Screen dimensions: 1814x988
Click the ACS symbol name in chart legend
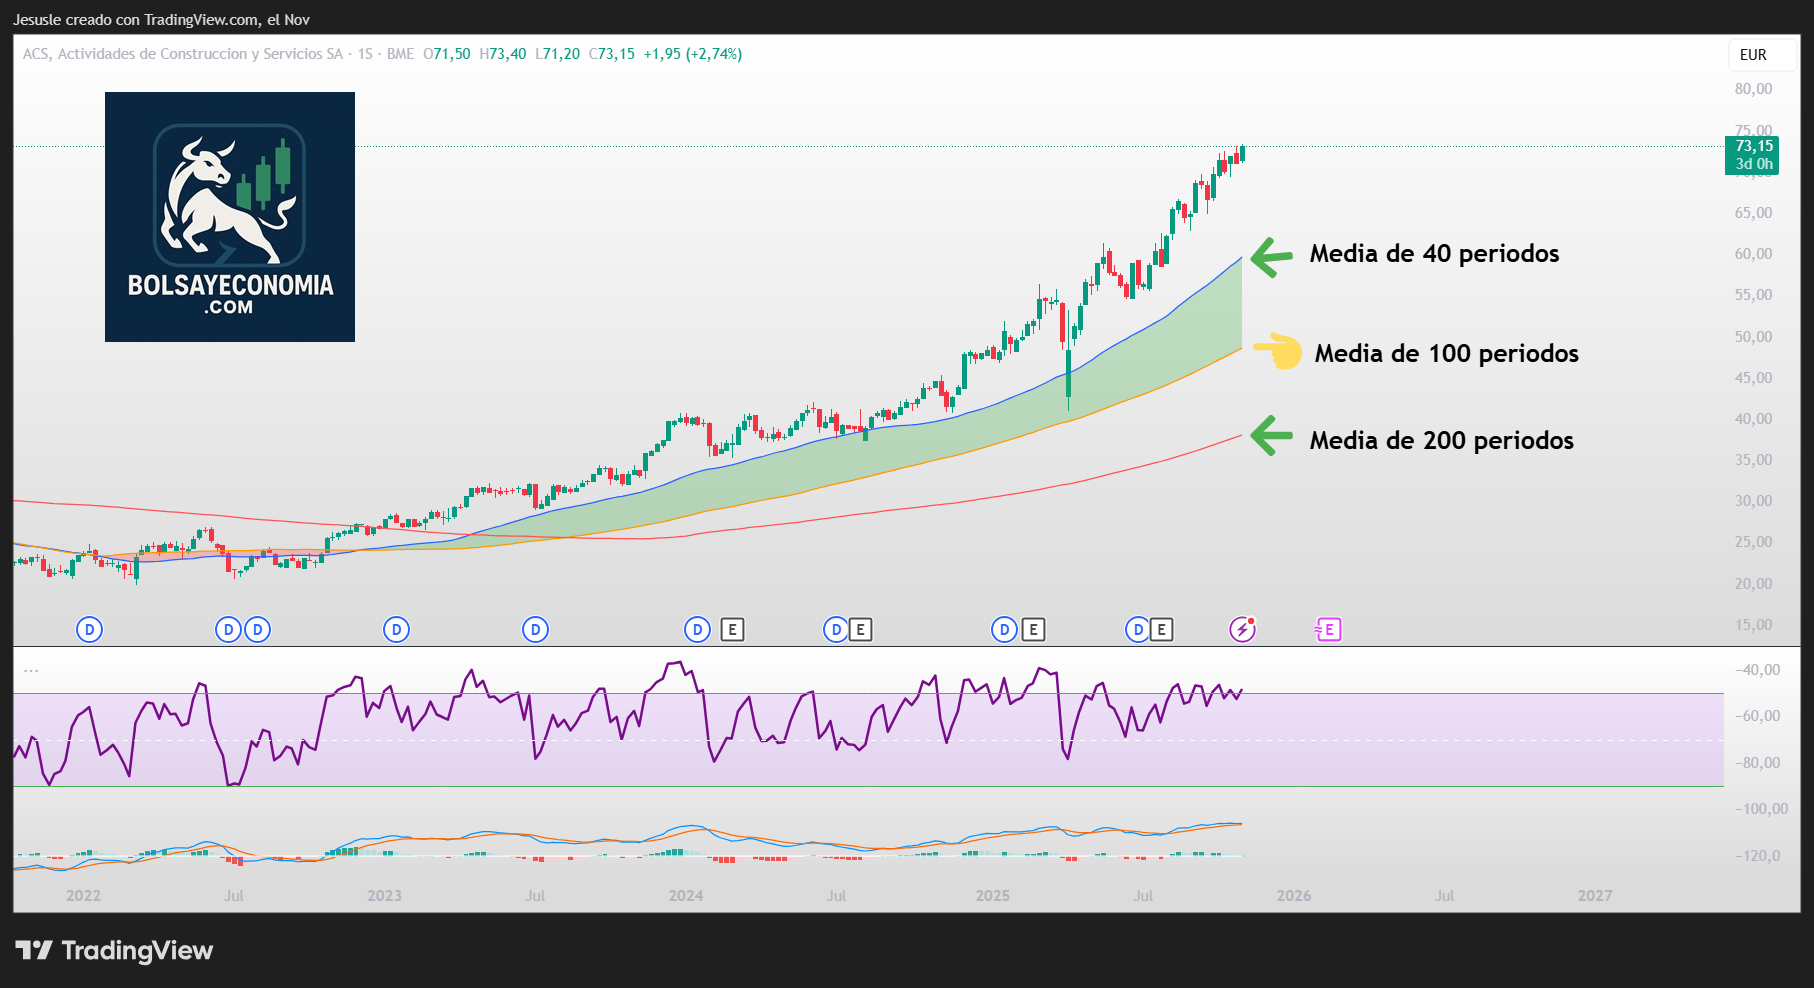click(x=182, y=54)
